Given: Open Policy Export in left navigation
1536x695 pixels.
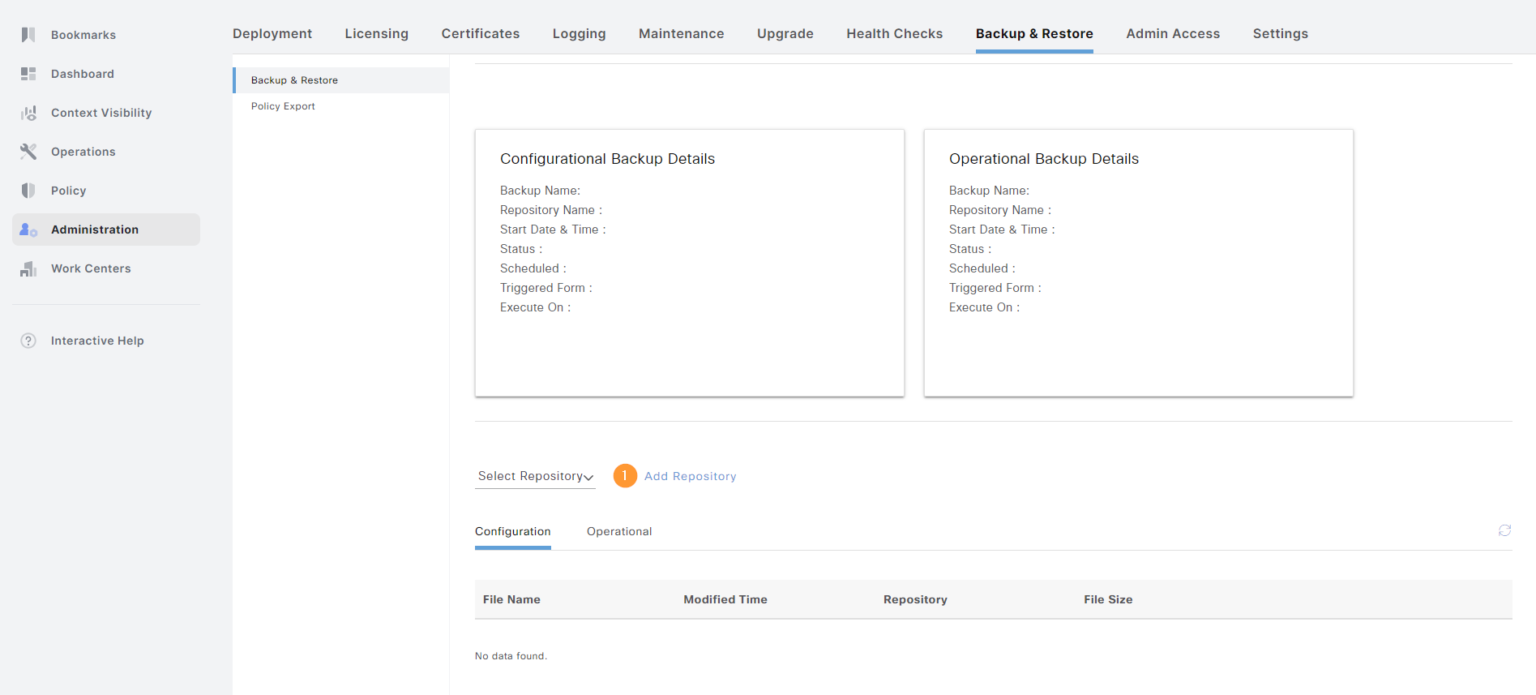Looking at the screenshot, I should pyautogui.click(x=283, y=106).
